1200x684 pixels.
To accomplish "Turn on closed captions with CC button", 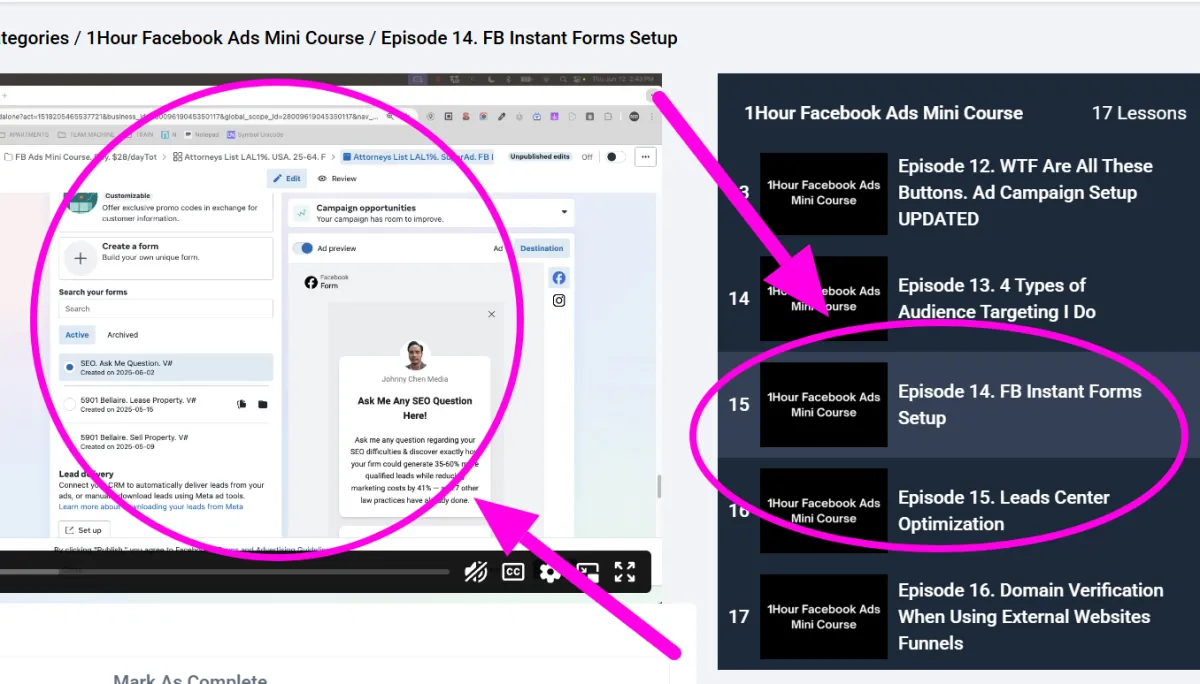I will (513, 572).
